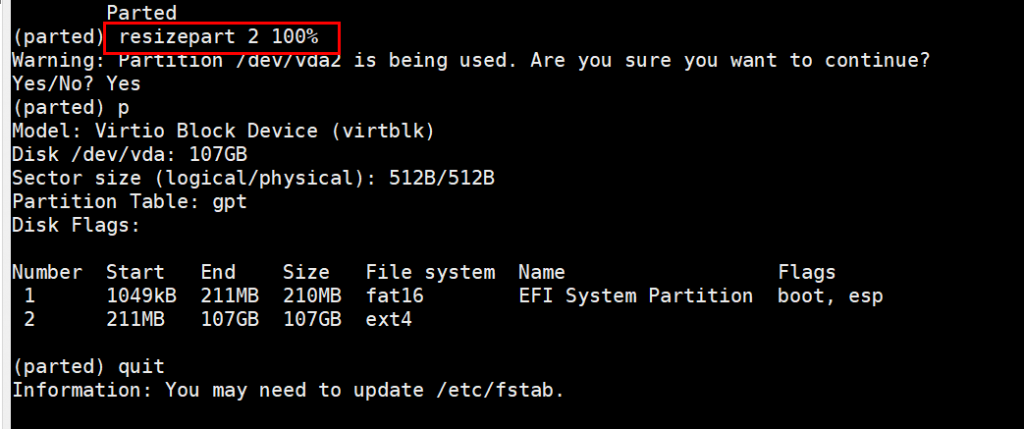
Task: Click the highlighted resizepart 2 100% command
Action: coord(218,37)
